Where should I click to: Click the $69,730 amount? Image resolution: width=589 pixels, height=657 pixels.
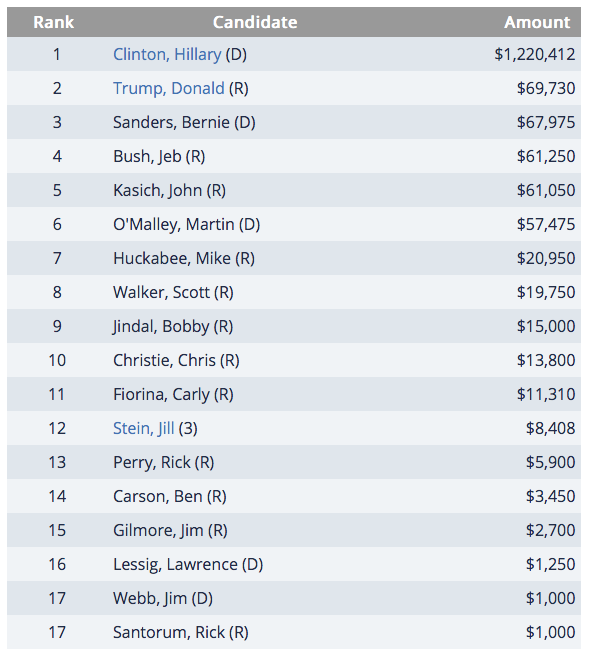pyautogui.click(x=546, y=88)
